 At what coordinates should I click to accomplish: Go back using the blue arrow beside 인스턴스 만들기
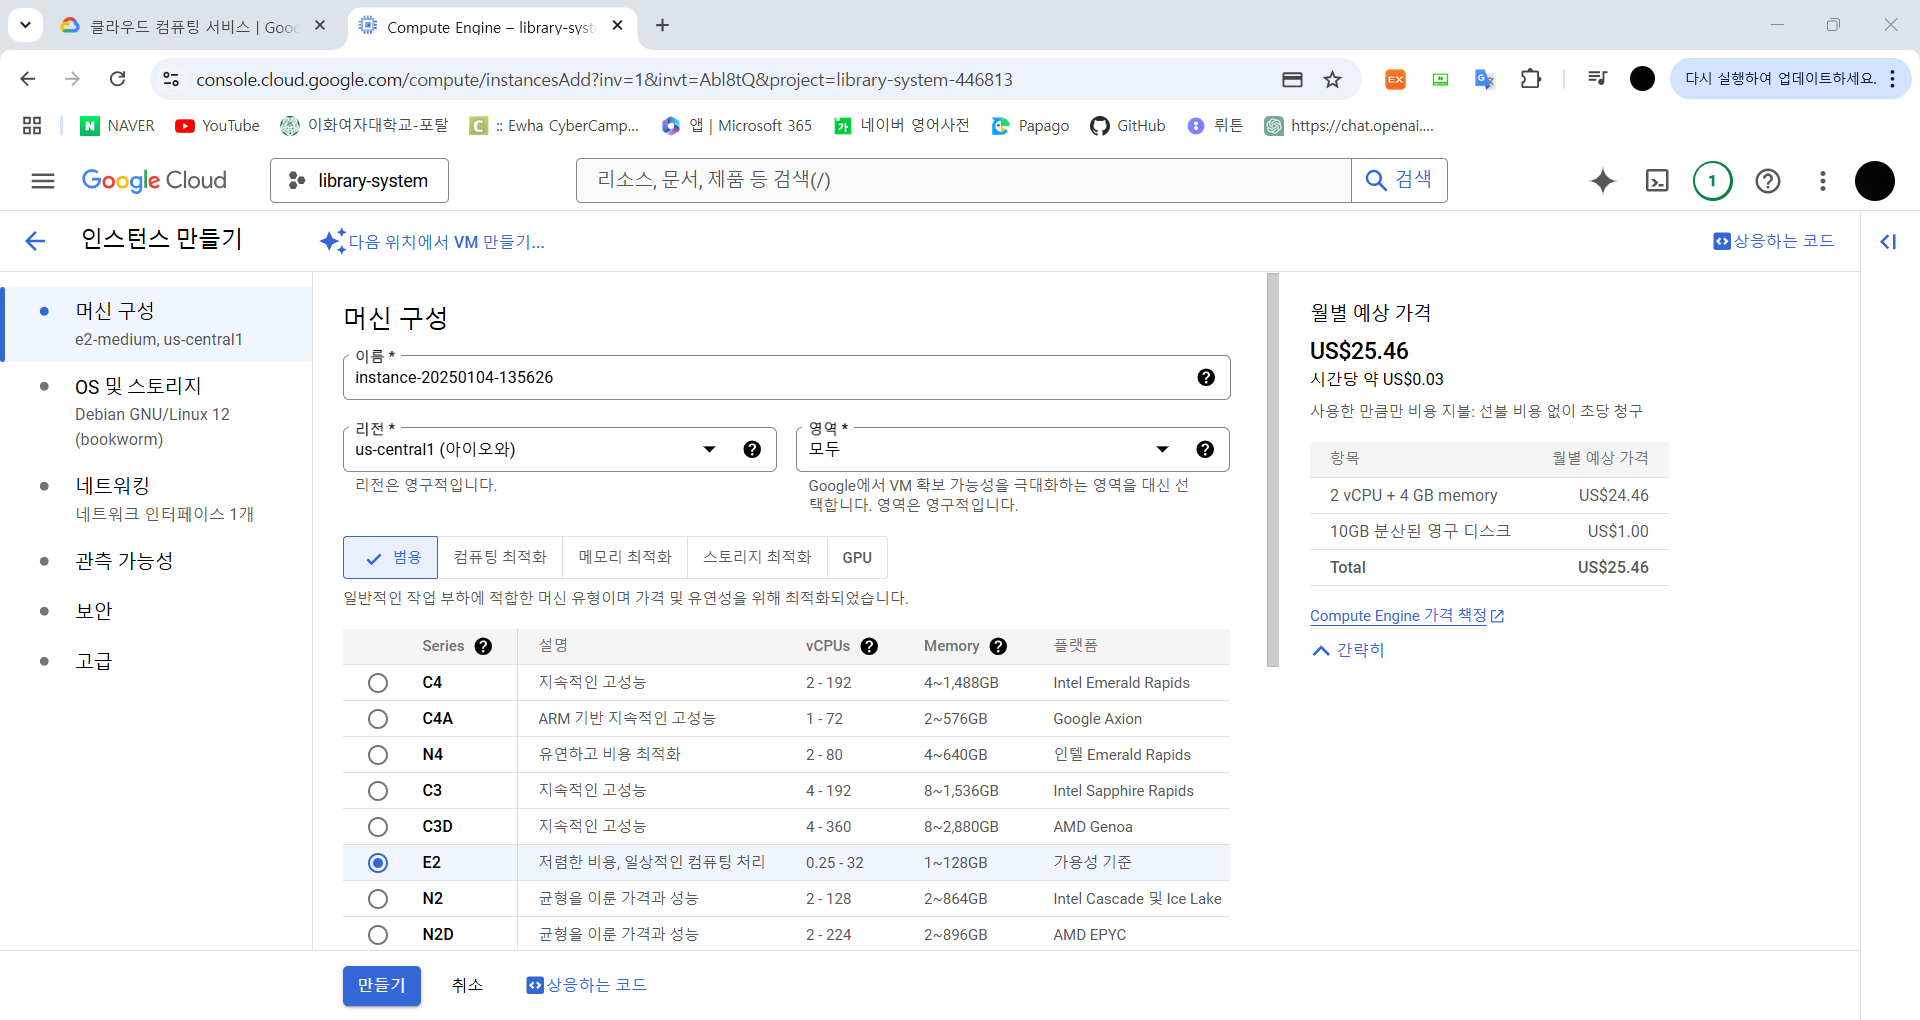[x=35, y=241]
